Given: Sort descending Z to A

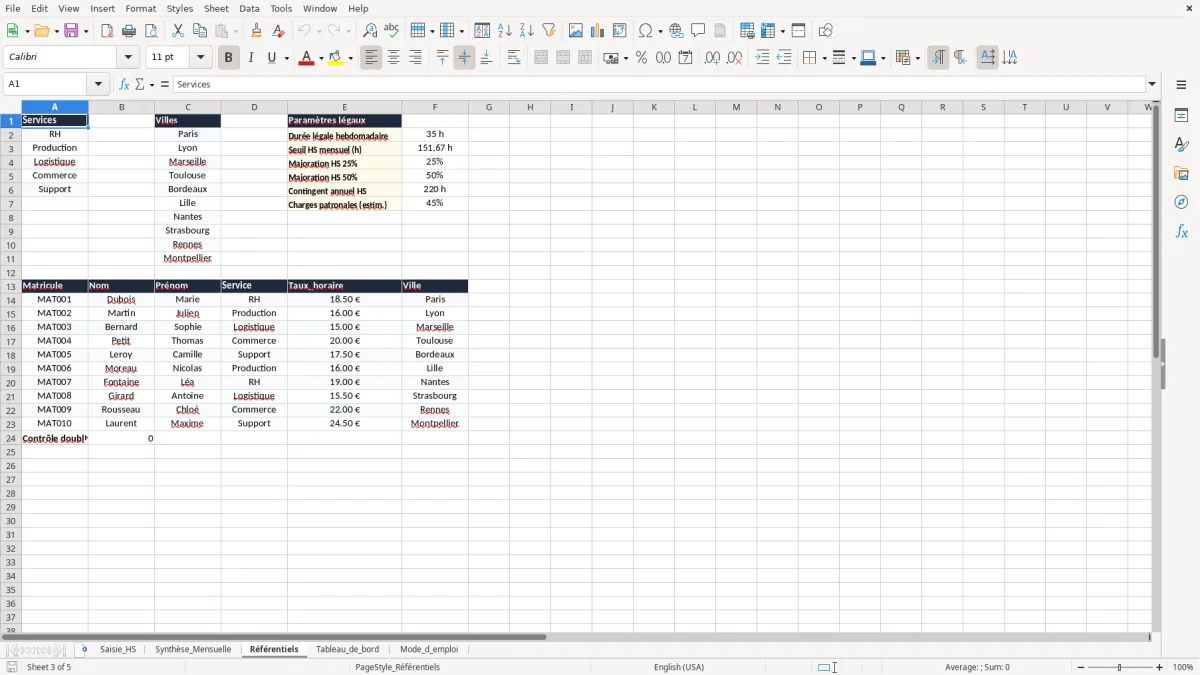Looking at the screenshot, I should pyautogui.click(x=527, y=31).
